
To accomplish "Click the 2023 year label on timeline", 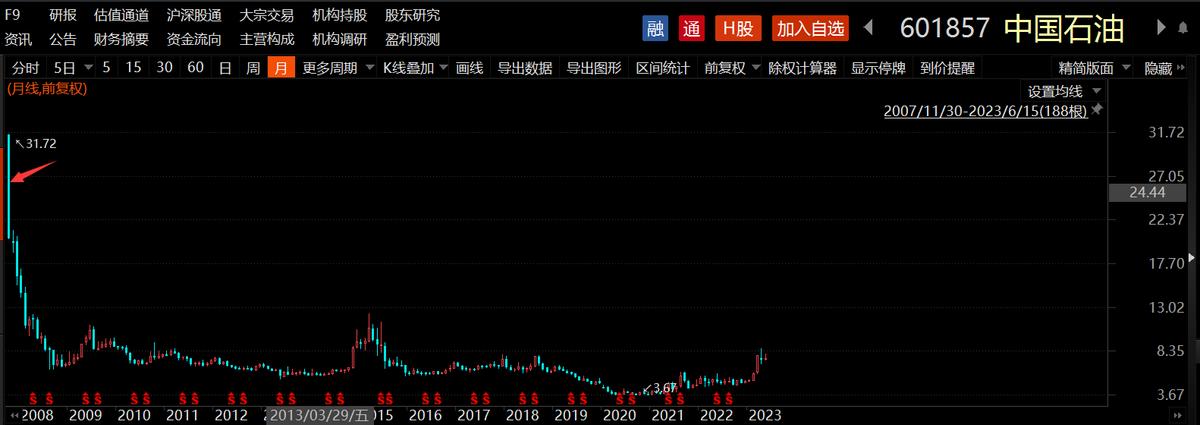I will [765, 415].
